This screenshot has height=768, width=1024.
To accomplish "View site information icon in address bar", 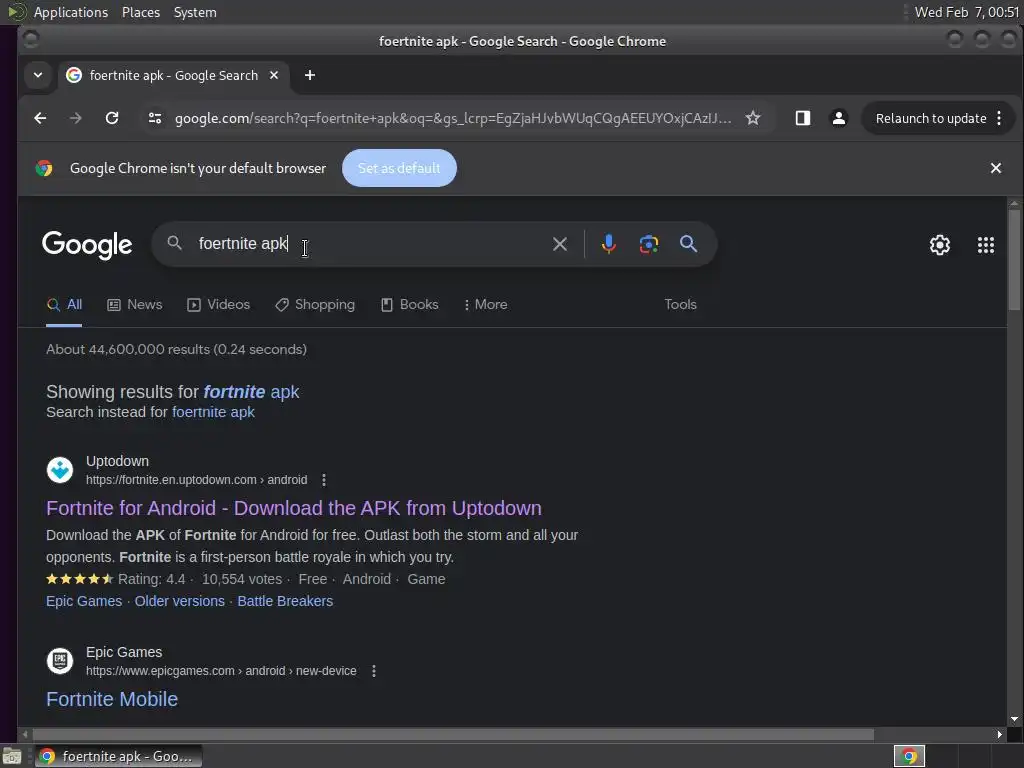I will [155, 118].
